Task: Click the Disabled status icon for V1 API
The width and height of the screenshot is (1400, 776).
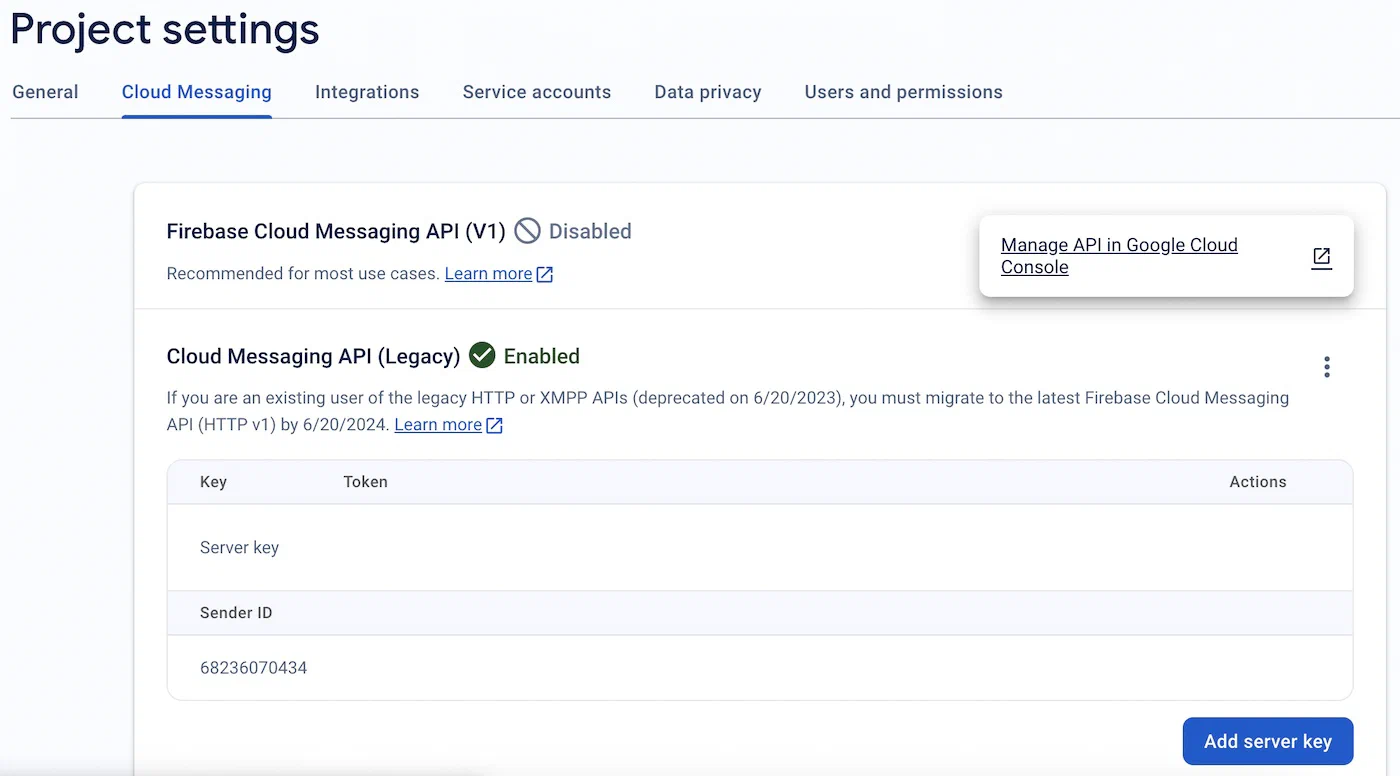Action: (x=527, y=231)
